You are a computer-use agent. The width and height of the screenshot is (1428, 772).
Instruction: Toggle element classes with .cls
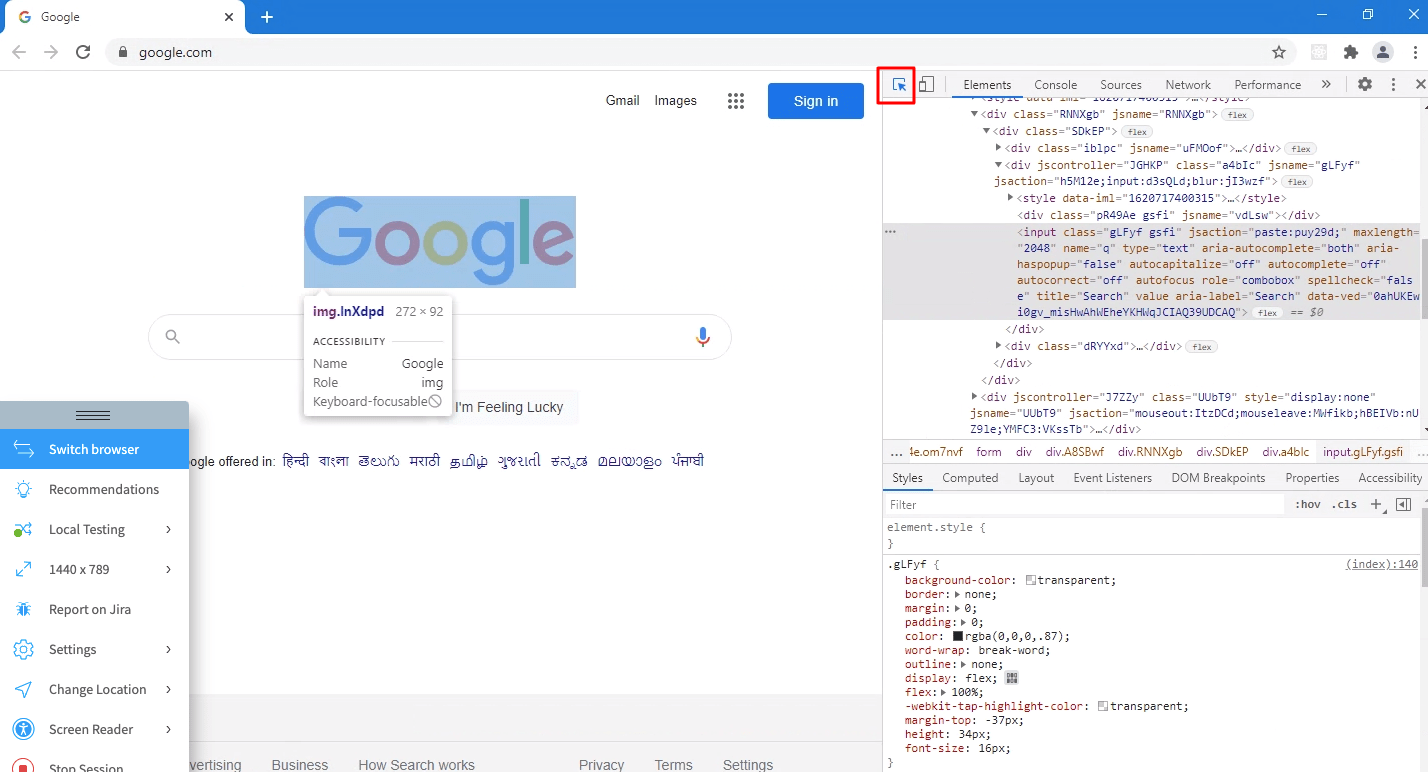tap(1343, 504)
